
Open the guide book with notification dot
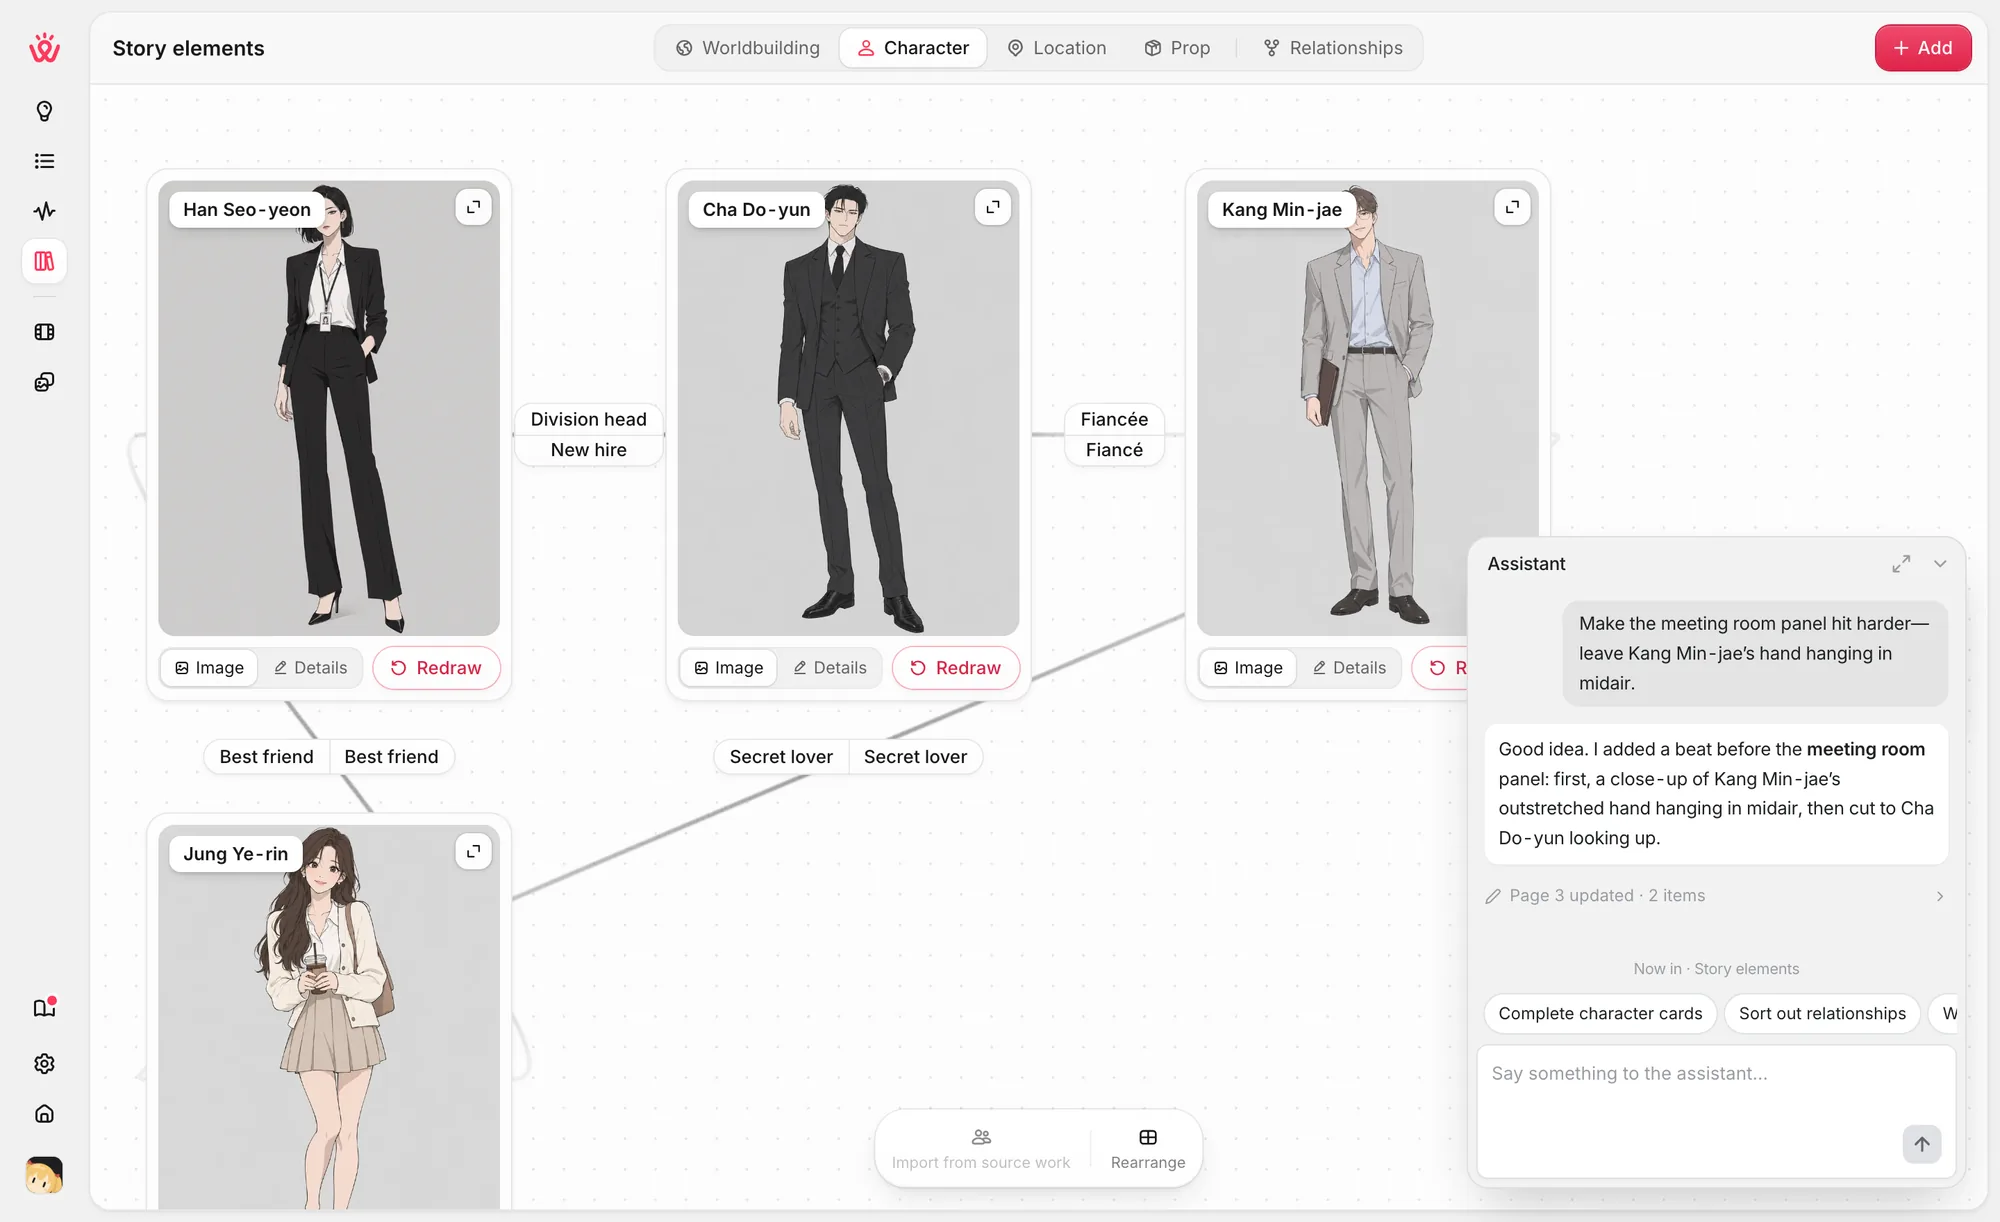pyautogui.click(x=44, y=1008)
